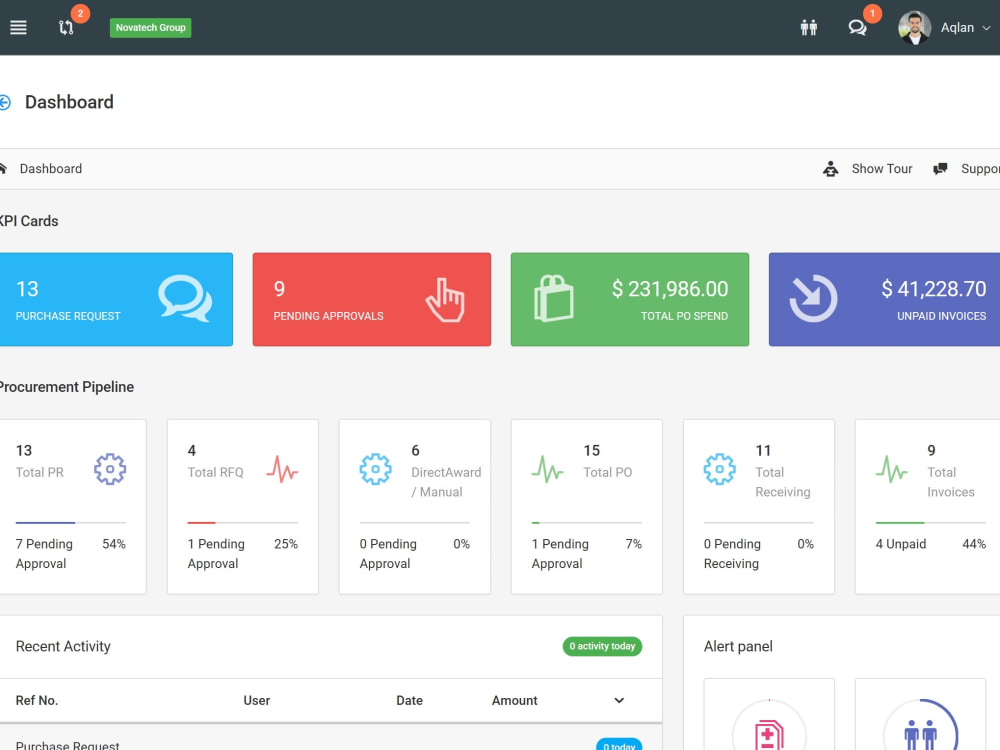Screen dimensions: 1000x750
Task: Click pulse icon on Total RFQ card
Action: 282,469
